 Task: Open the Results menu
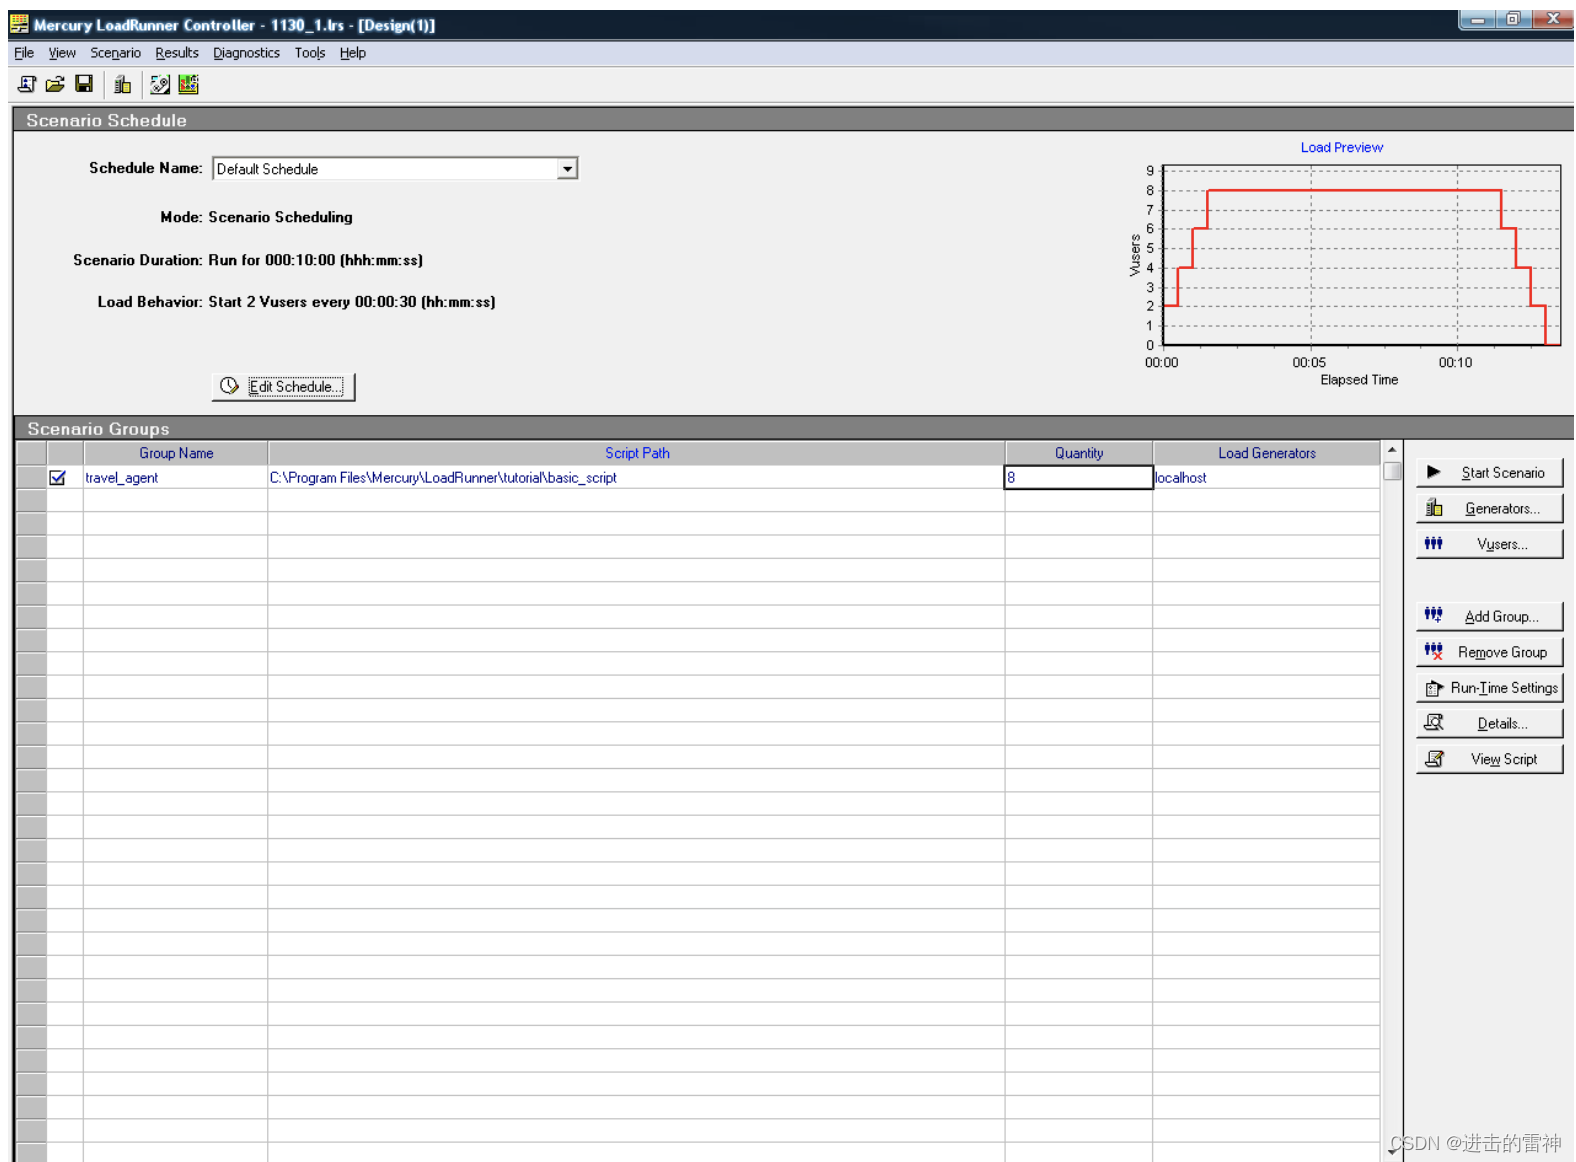[x=177, y=53]
